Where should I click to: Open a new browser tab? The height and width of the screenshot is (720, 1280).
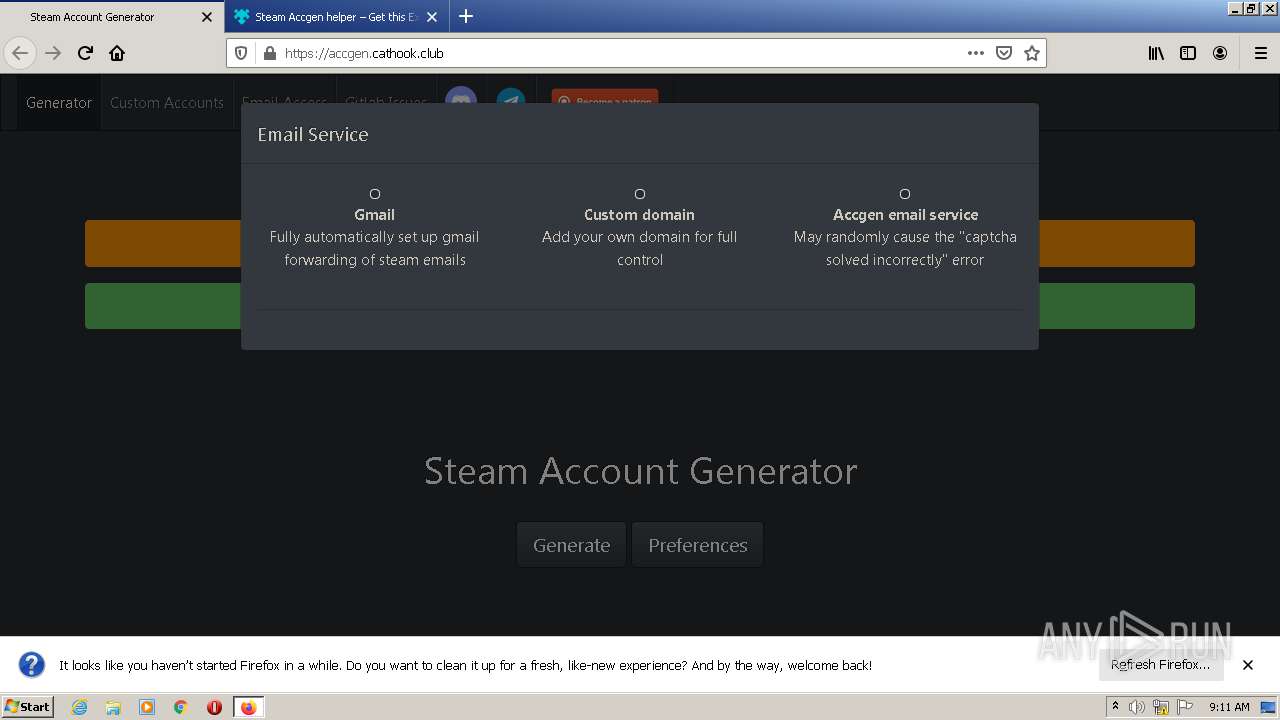466,16
